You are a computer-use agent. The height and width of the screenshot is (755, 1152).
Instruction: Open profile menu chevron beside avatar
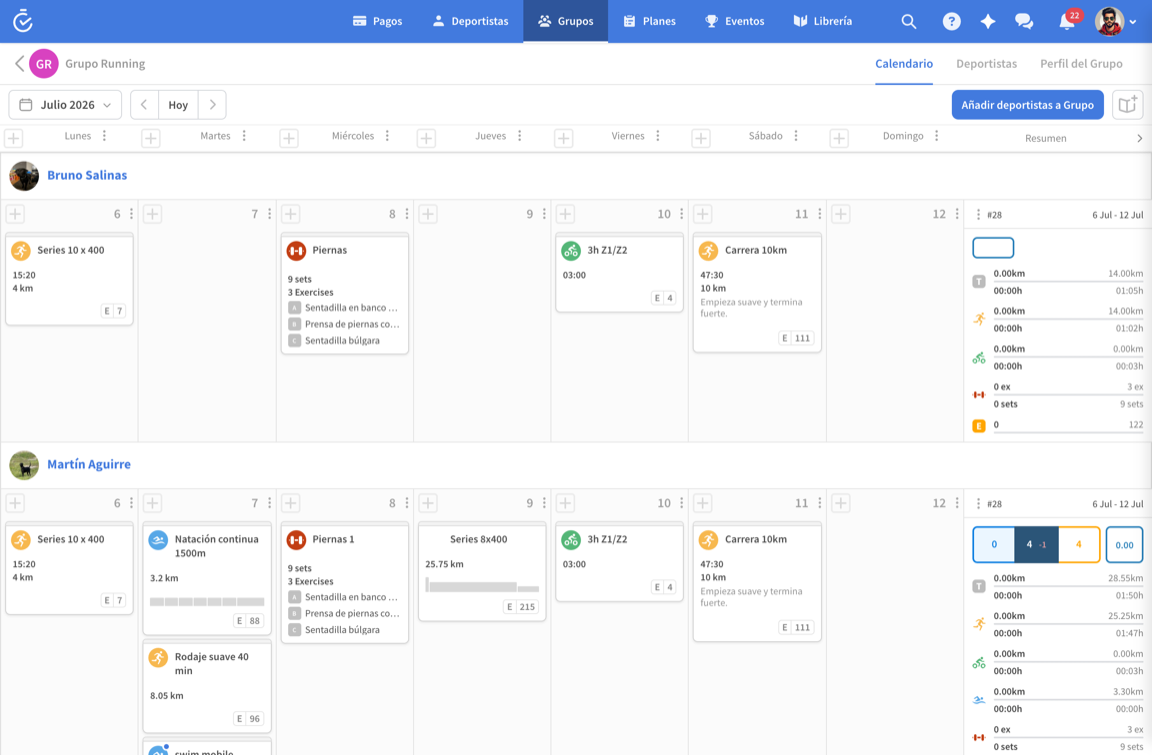[x=1133, y=22]
